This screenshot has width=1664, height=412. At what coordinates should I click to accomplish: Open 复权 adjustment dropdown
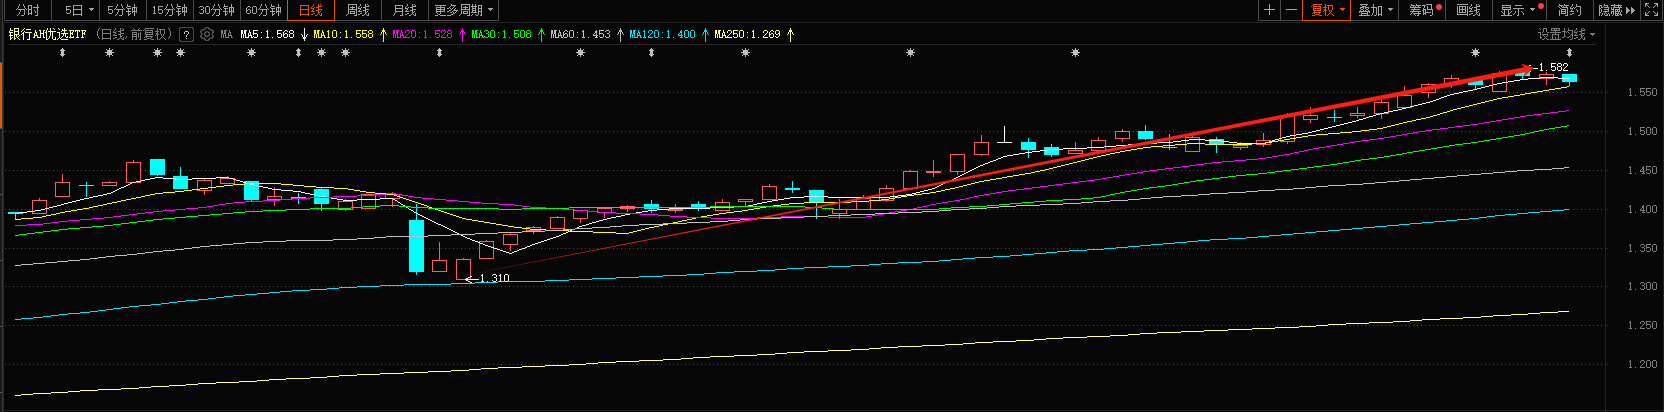click(1327, 10)
